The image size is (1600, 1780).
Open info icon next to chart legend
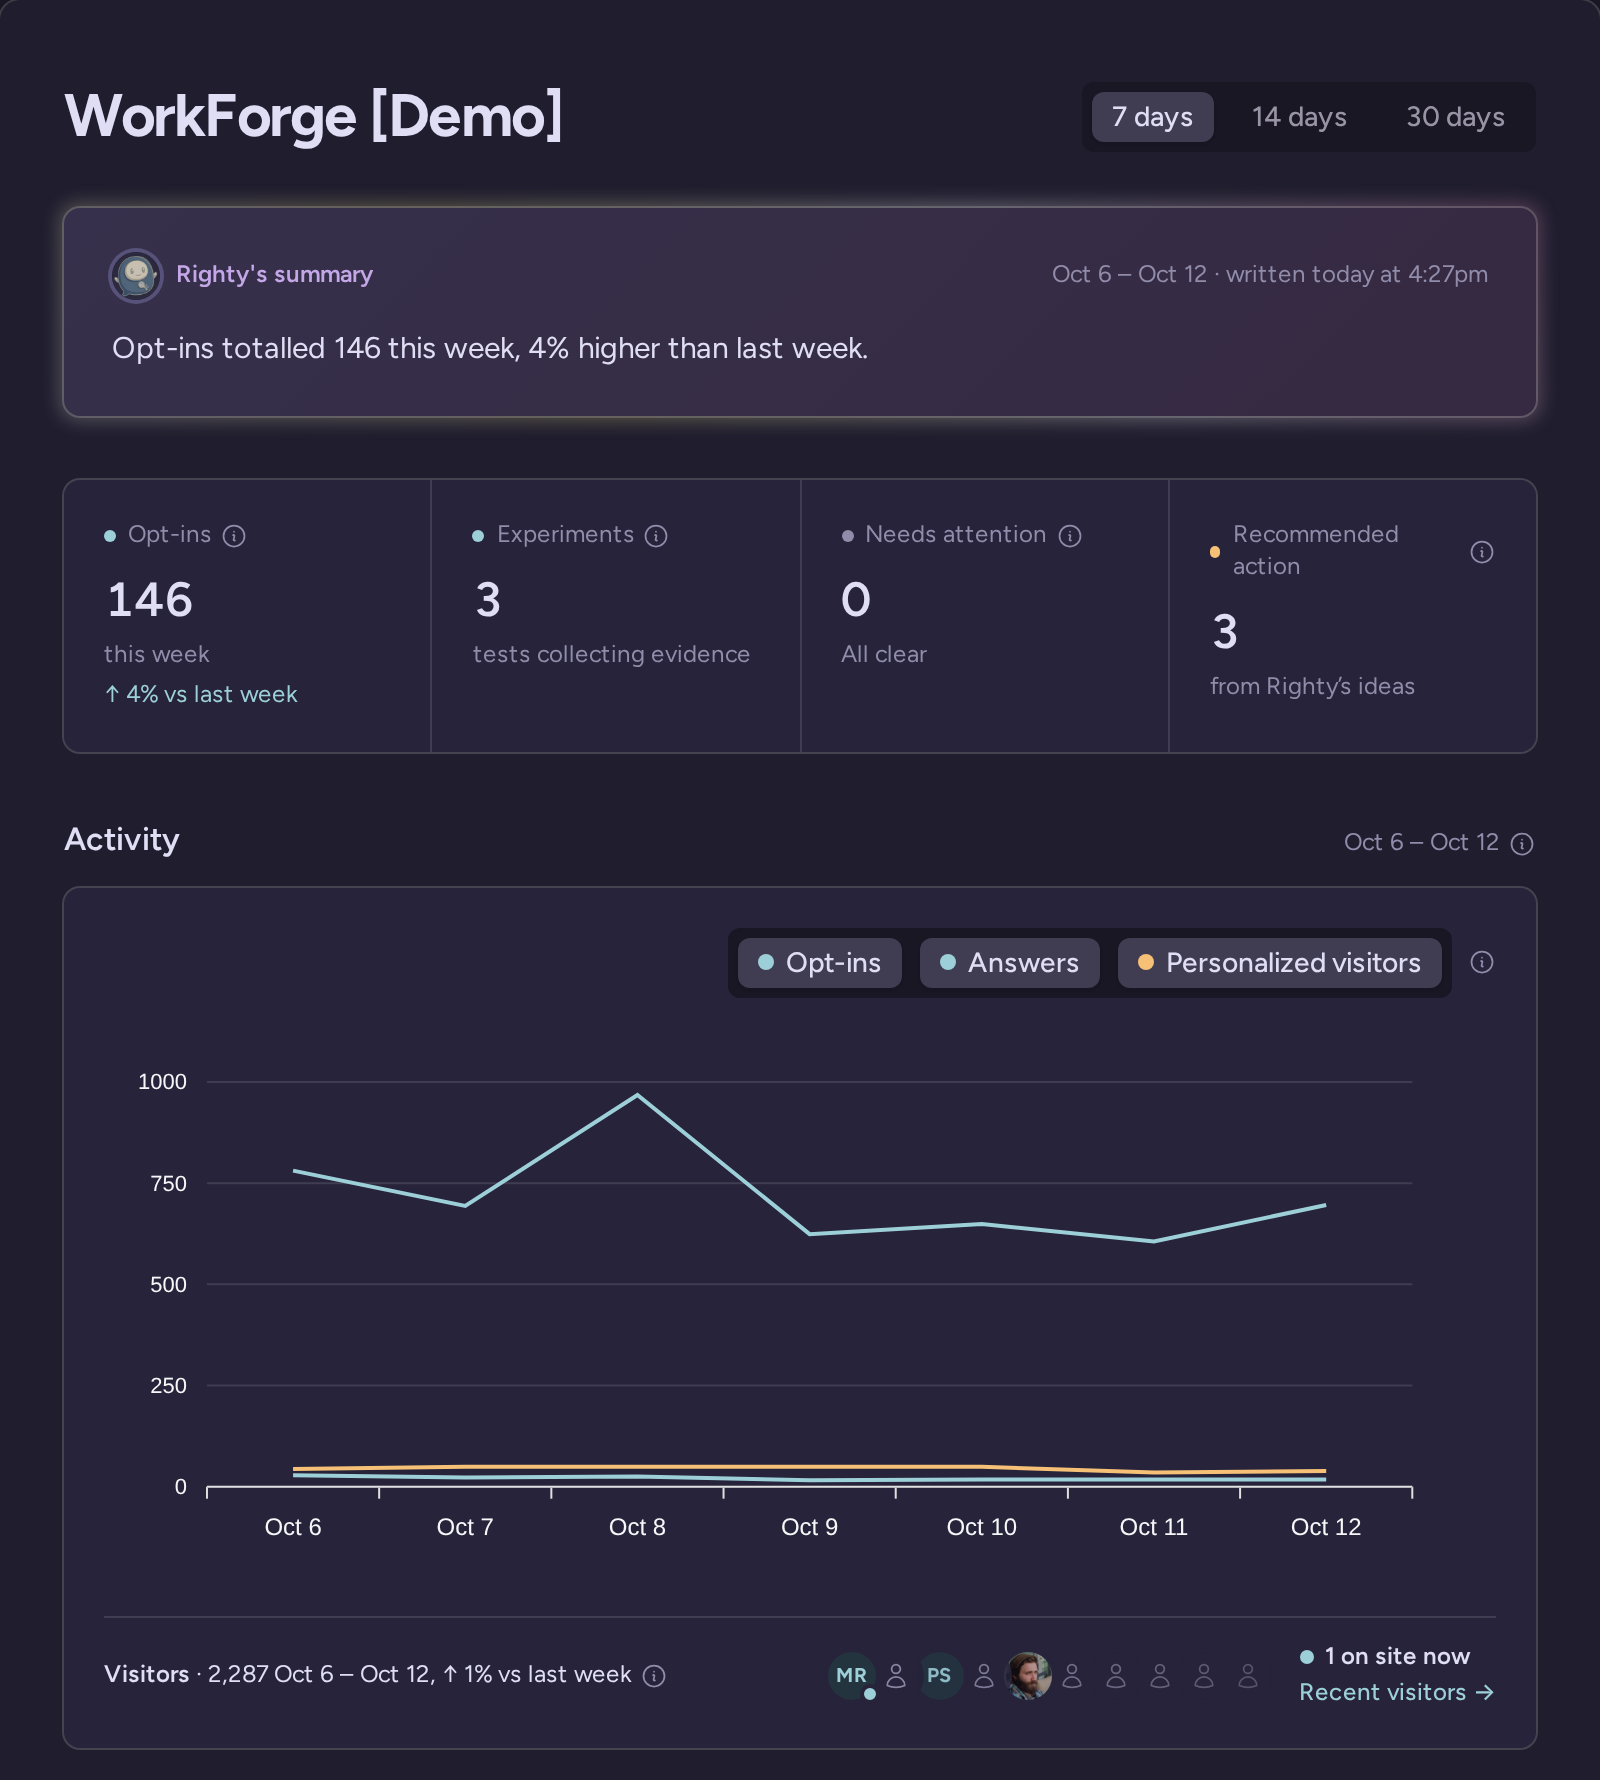tap(1482, 962)
